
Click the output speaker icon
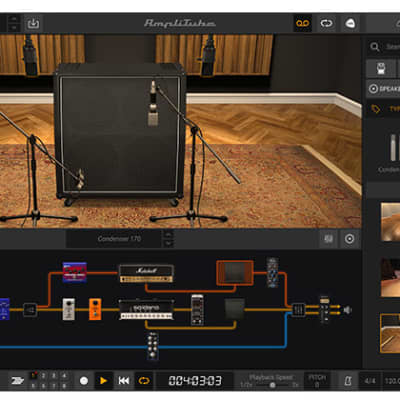(347, 310)
